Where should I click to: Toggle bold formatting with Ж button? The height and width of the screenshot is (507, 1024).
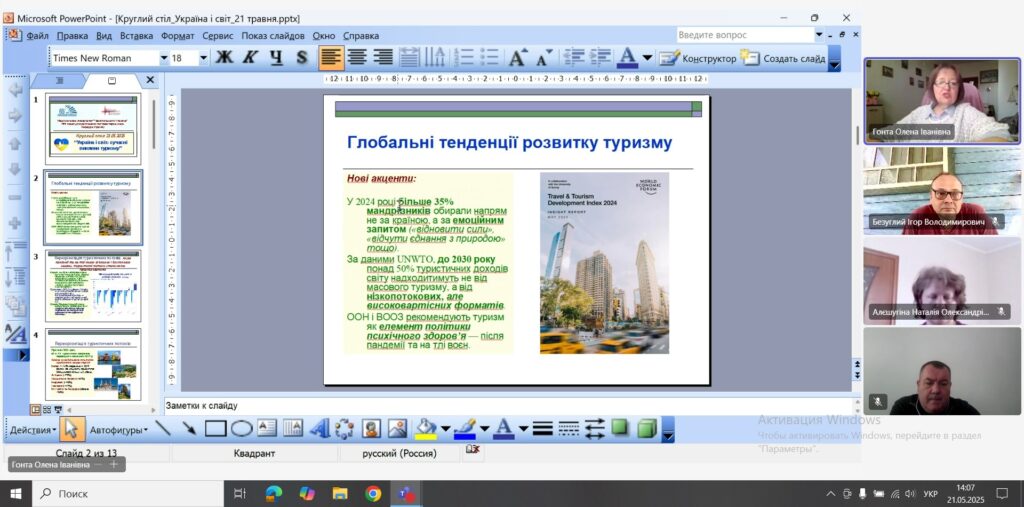(224, 58)
